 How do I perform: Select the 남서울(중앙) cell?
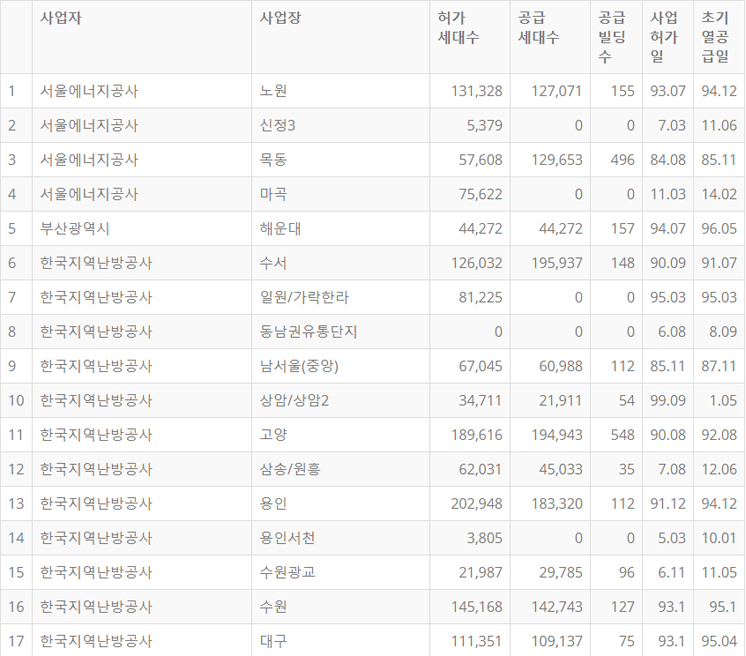coord(300,366)
